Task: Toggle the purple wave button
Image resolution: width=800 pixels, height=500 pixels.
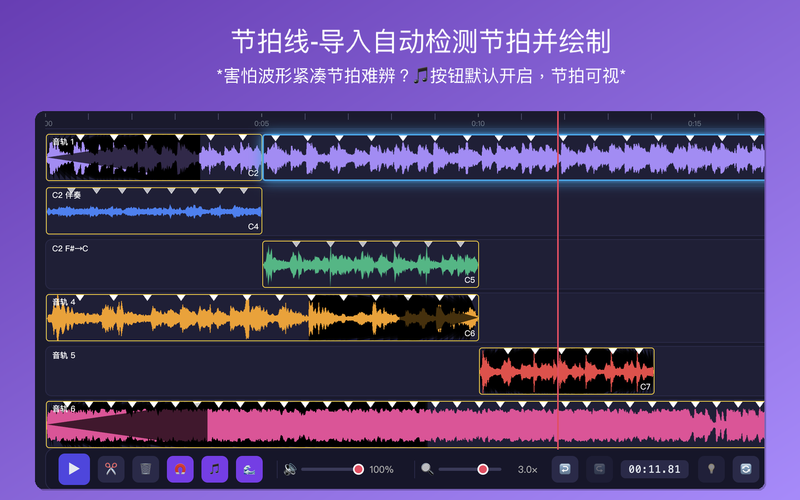Action: point(249,469)
